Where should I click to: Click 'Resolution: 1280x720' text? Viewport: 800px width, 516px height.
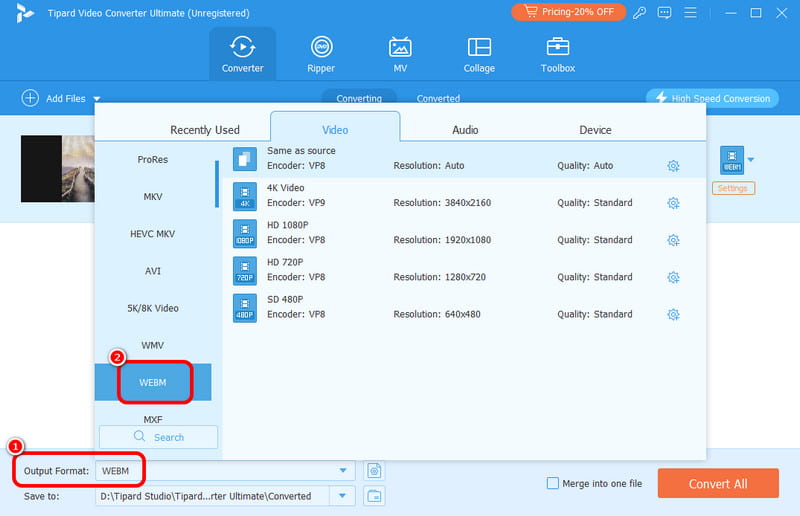[x=439, y=277]
